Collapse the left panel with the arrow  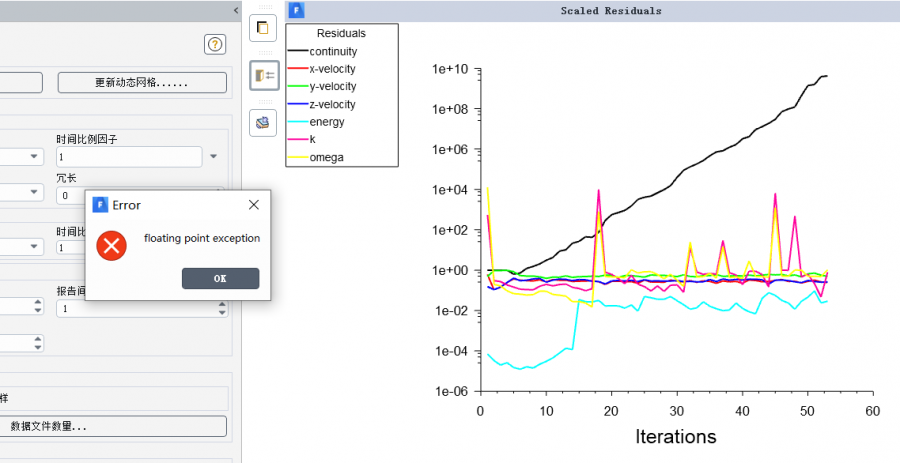pyautogui.click(x=236, y=10)
